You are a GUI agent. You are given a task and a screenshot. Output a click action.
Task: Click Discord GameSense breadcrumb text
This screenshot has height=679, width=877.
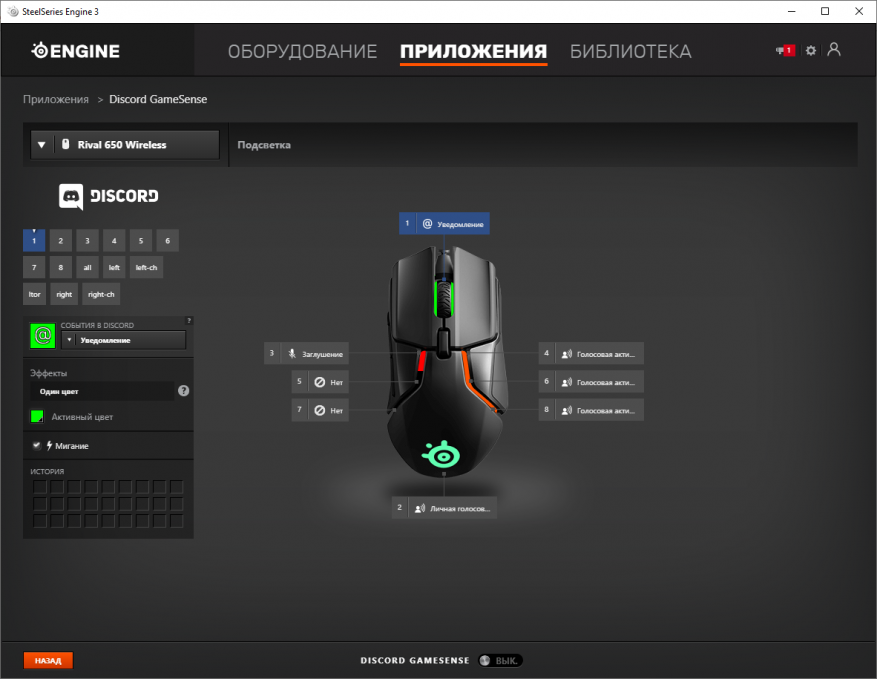[x=158, y=99]
